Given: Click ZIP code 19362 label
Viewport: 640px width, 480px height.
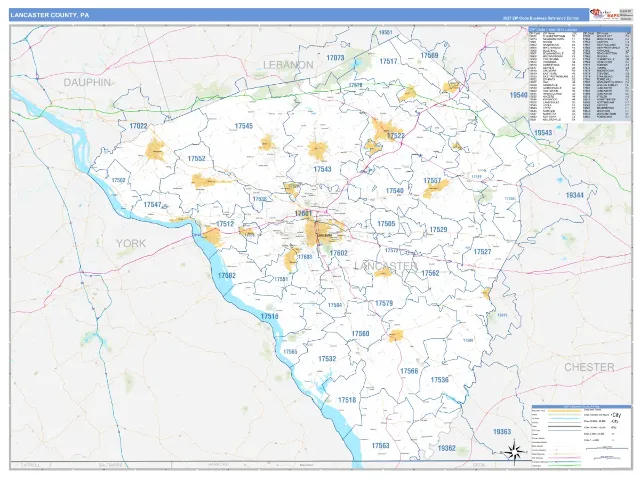Looking at the screenshot, I should tap(447, 448).
